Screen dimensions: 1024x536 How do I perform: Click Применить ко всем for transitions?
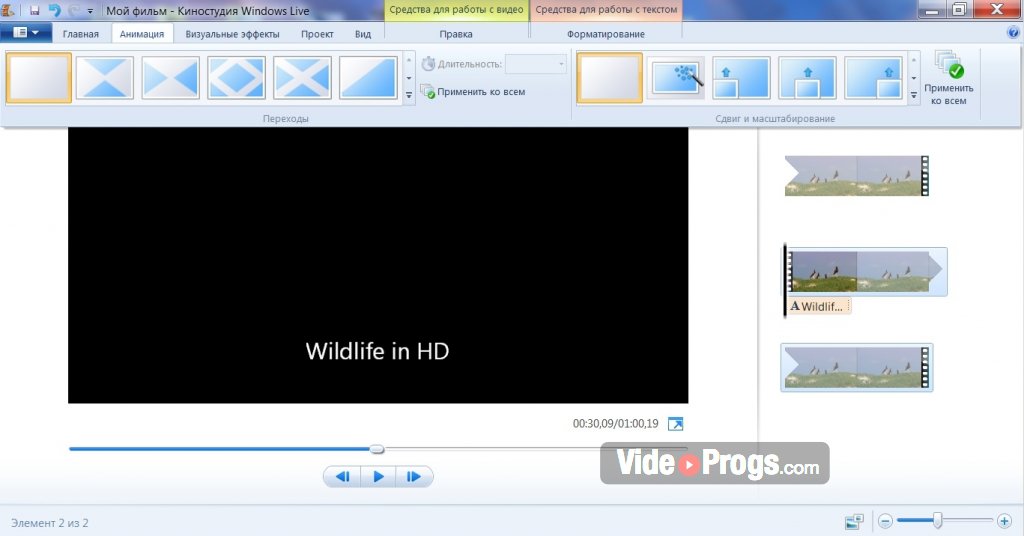(473, 92)
